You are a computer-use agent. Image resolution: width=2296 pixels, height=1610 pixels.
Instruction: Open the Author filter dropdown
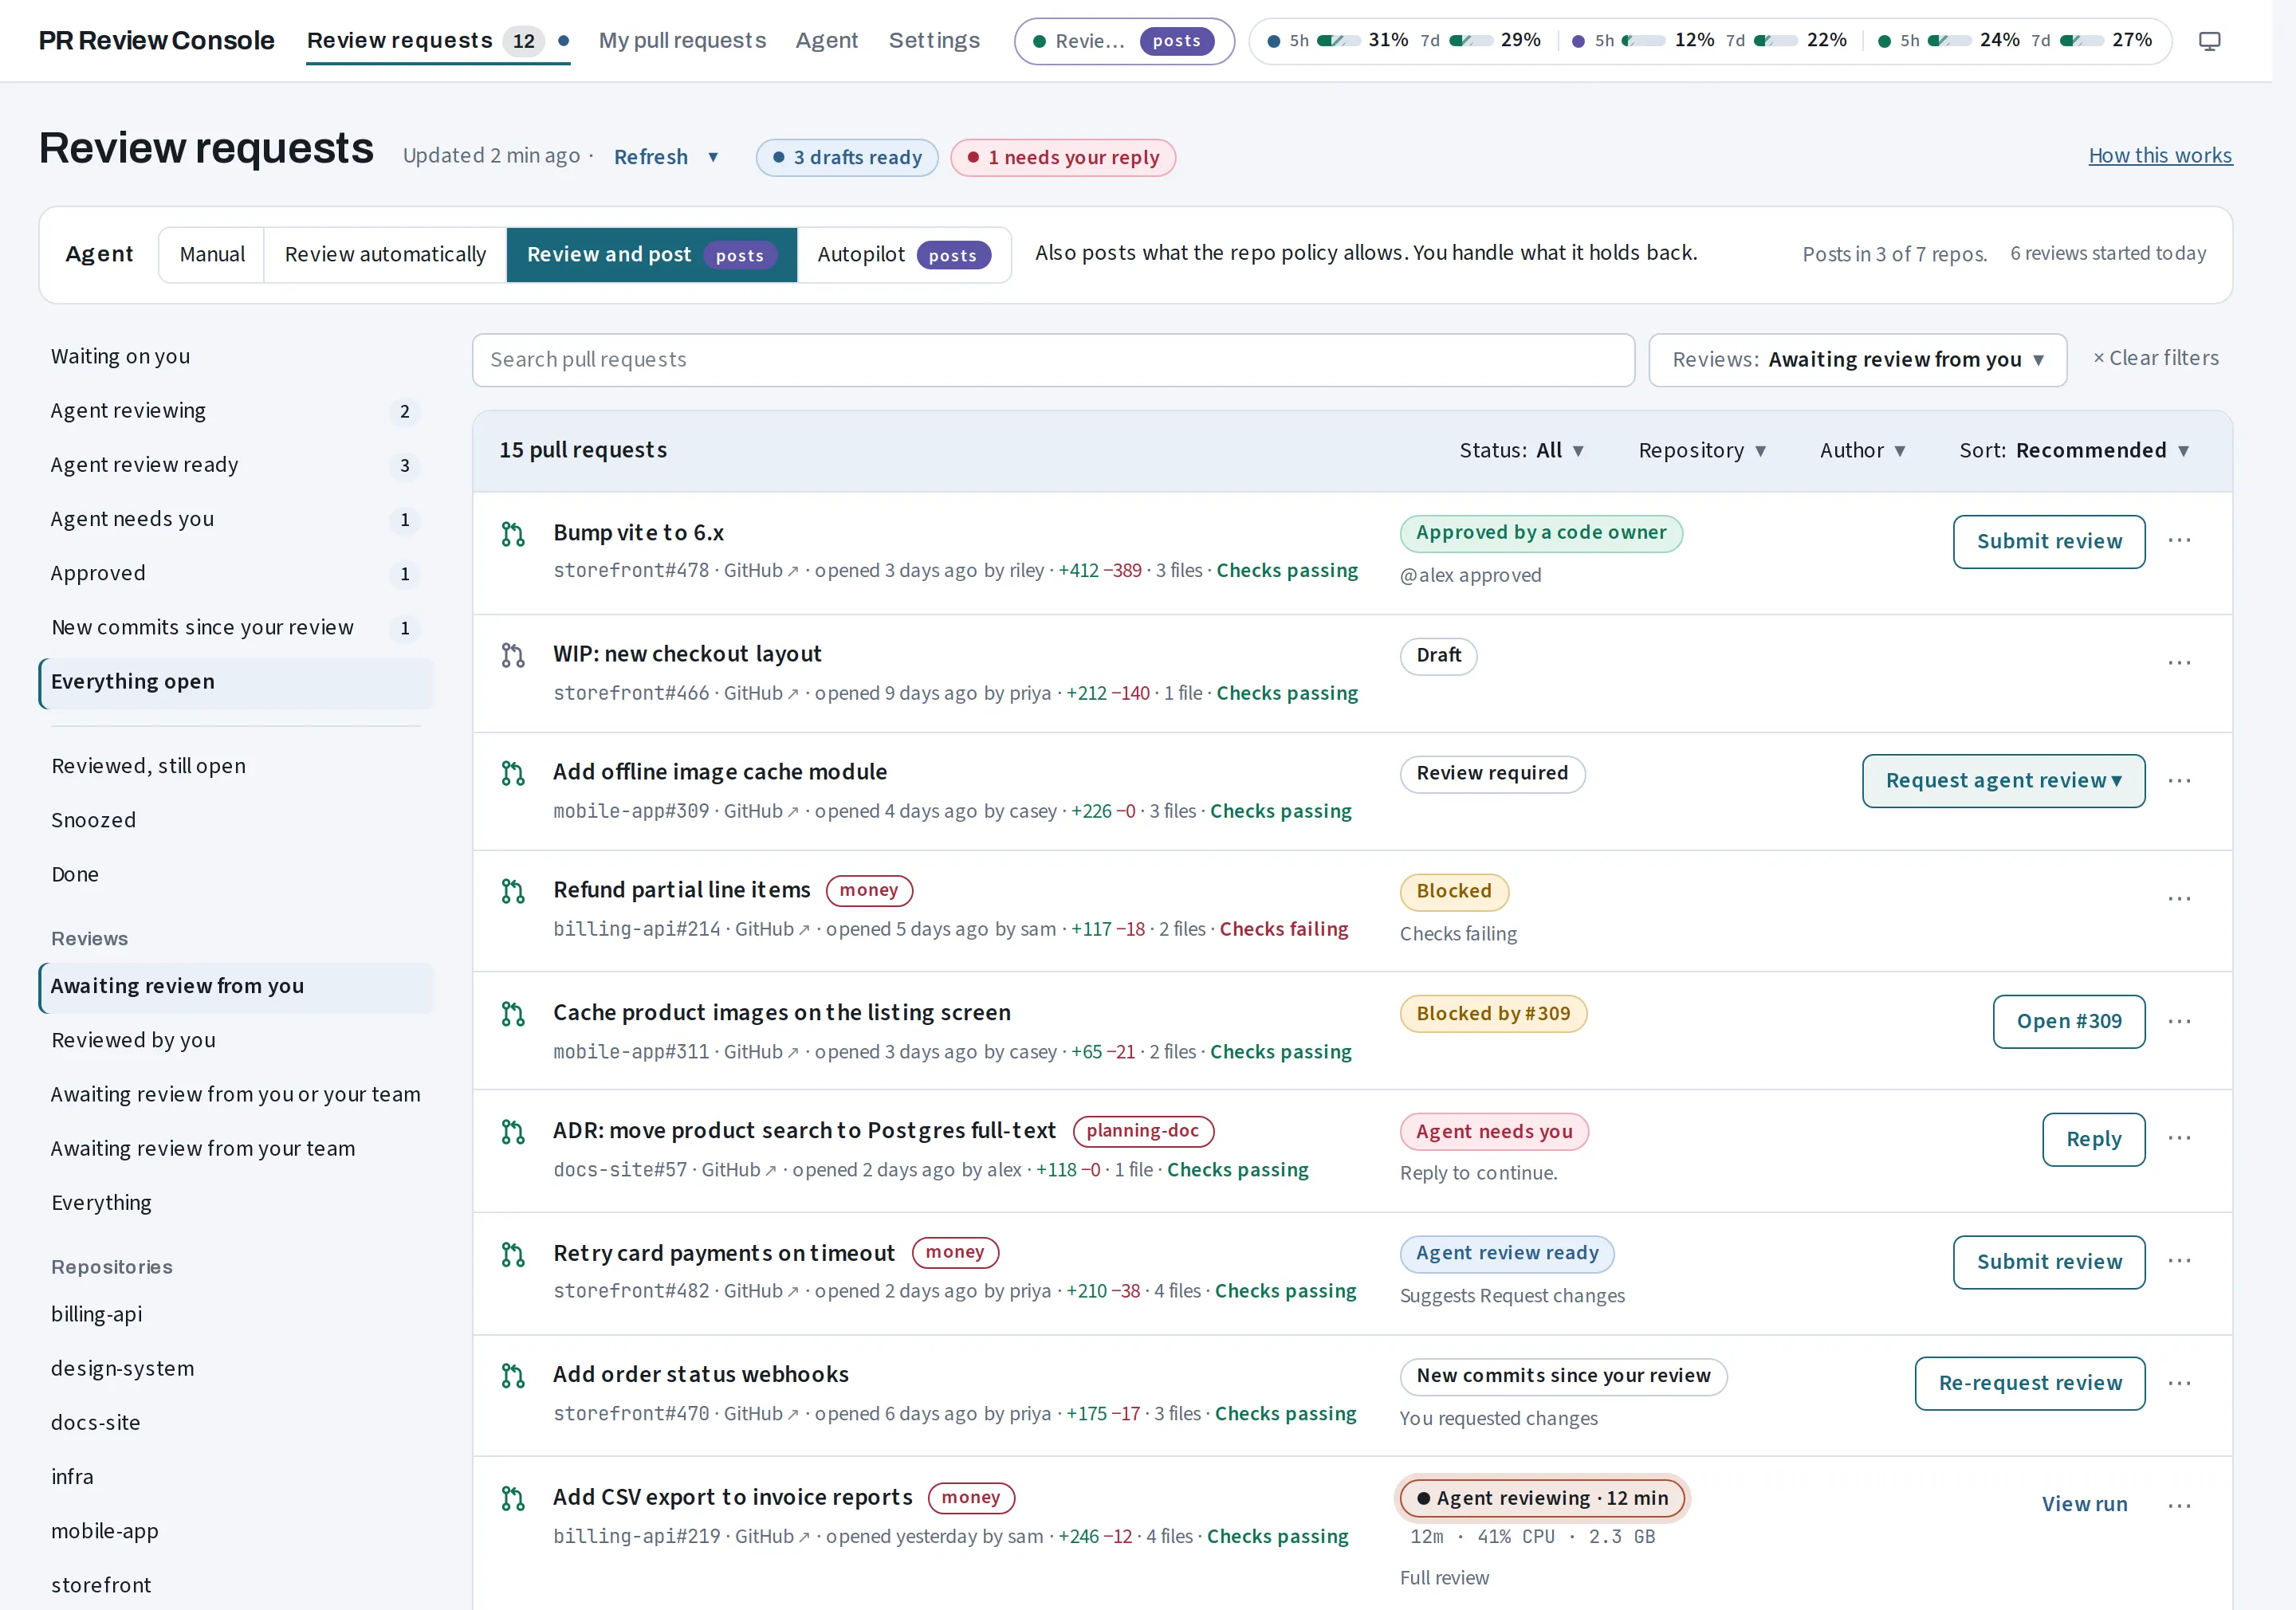tap(1862, 451)
